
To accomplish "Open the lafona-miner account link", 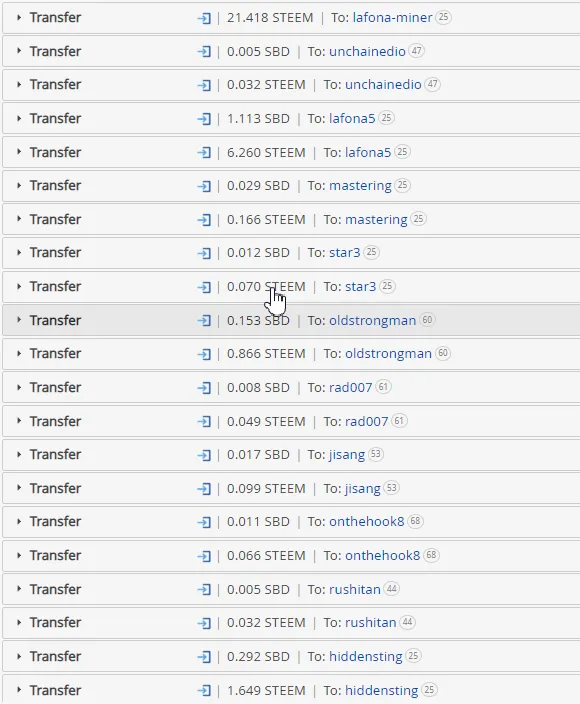I will [392, 18].
